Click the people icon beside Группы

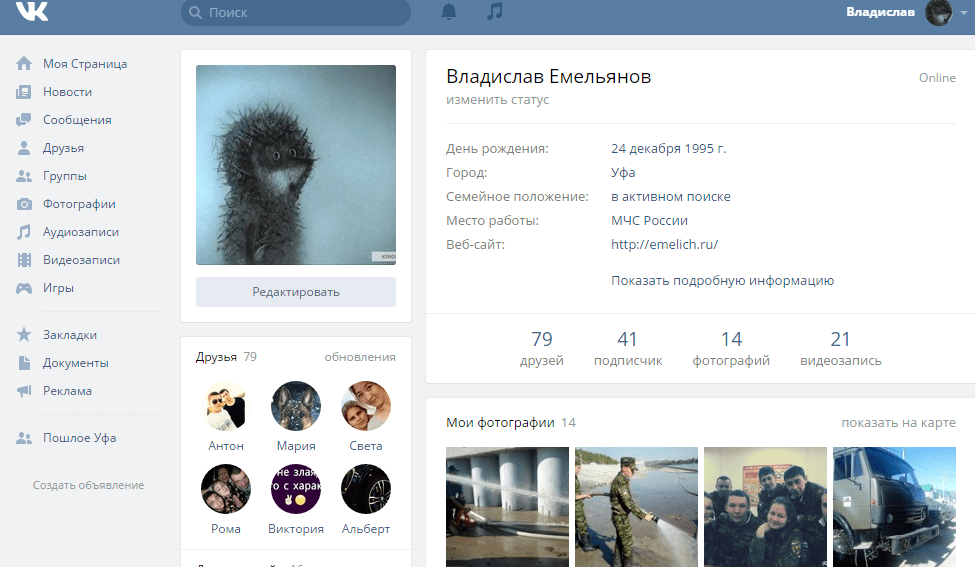24,176
